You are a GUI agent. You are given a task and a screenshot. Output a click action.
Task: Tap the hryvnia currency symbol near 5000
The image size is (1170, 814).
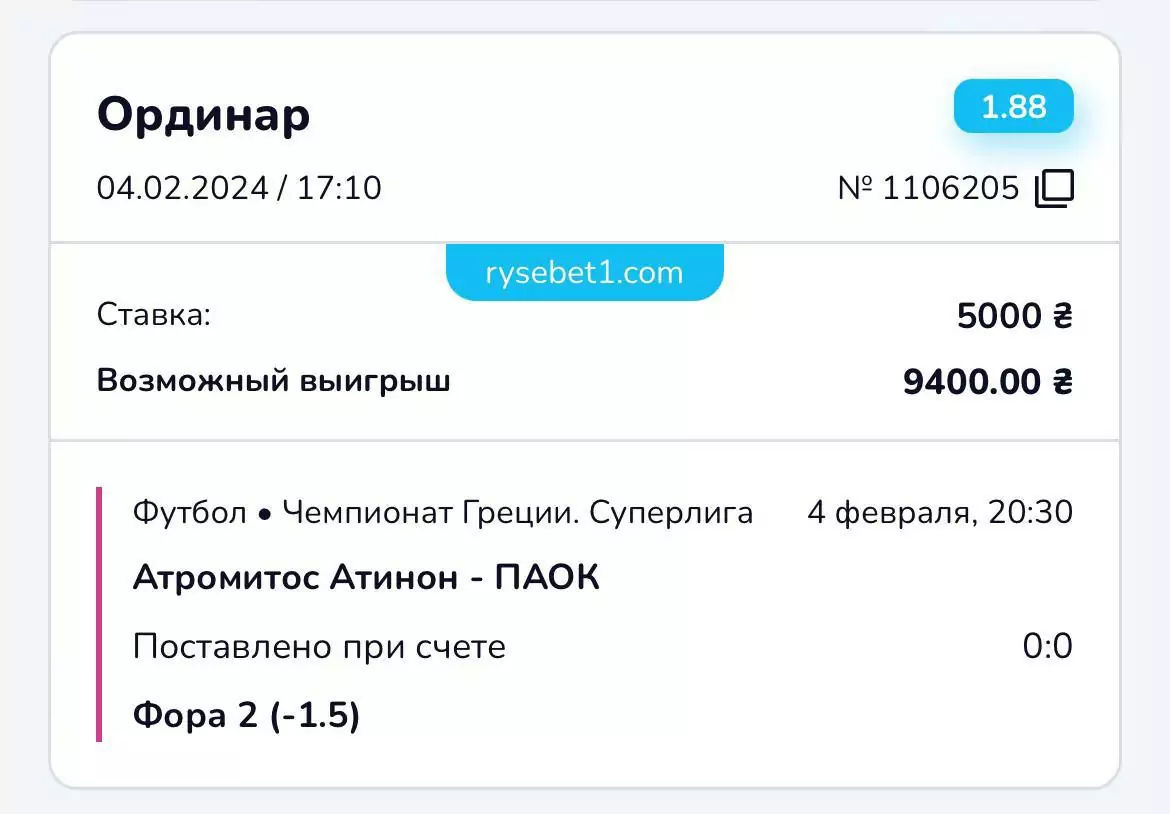[x=1066, y=316]
